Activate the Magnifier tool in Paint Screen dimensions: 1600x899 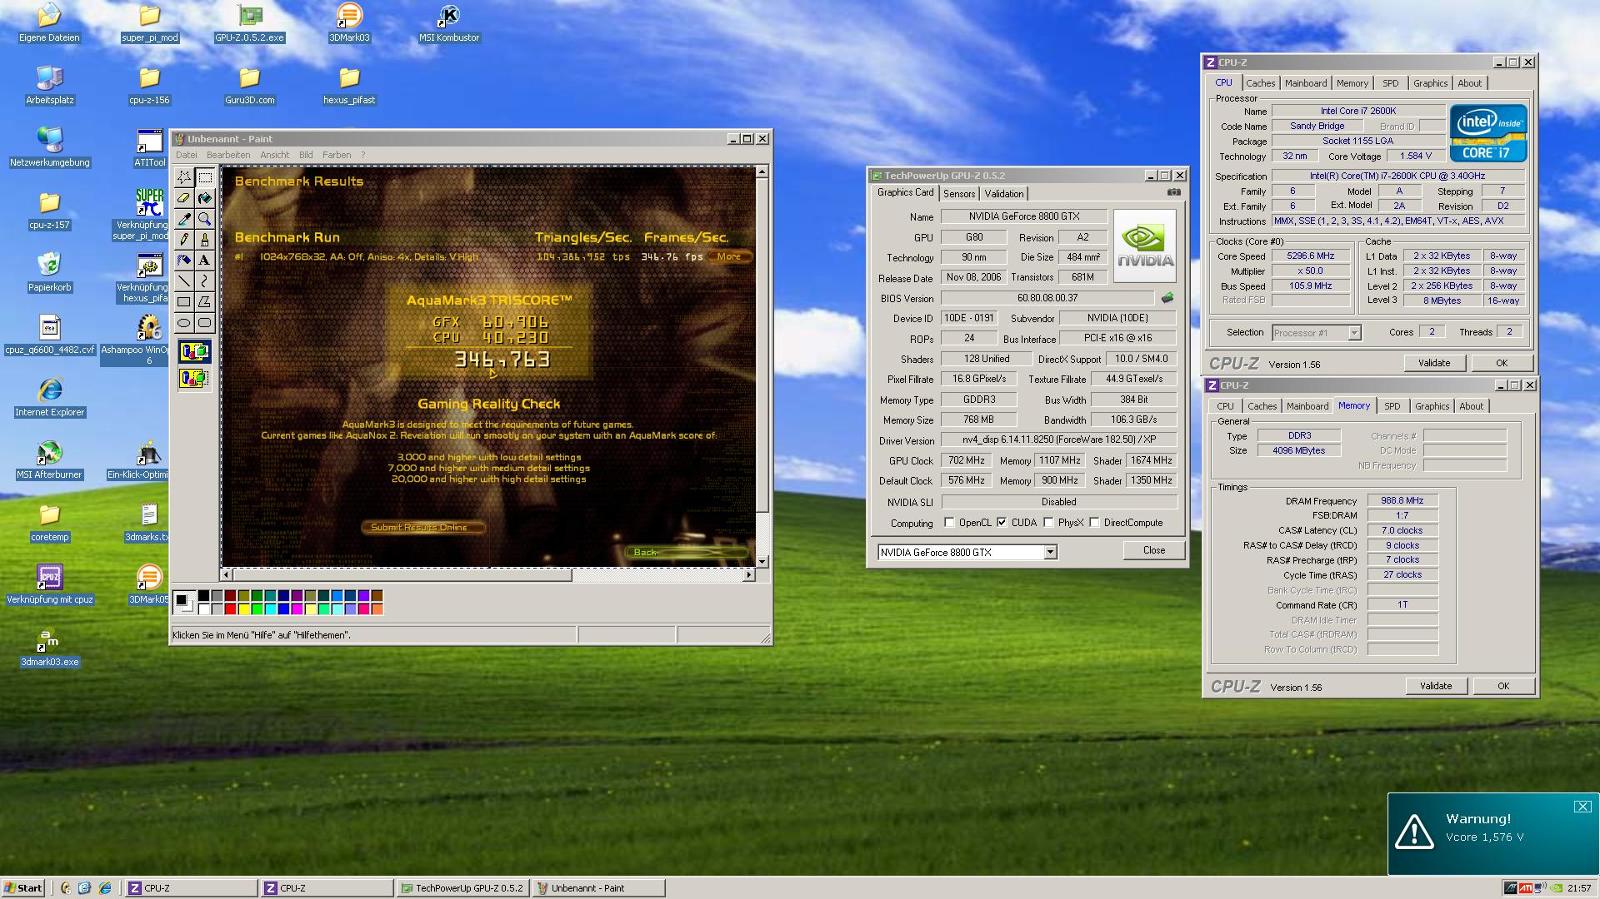(205, 219)
